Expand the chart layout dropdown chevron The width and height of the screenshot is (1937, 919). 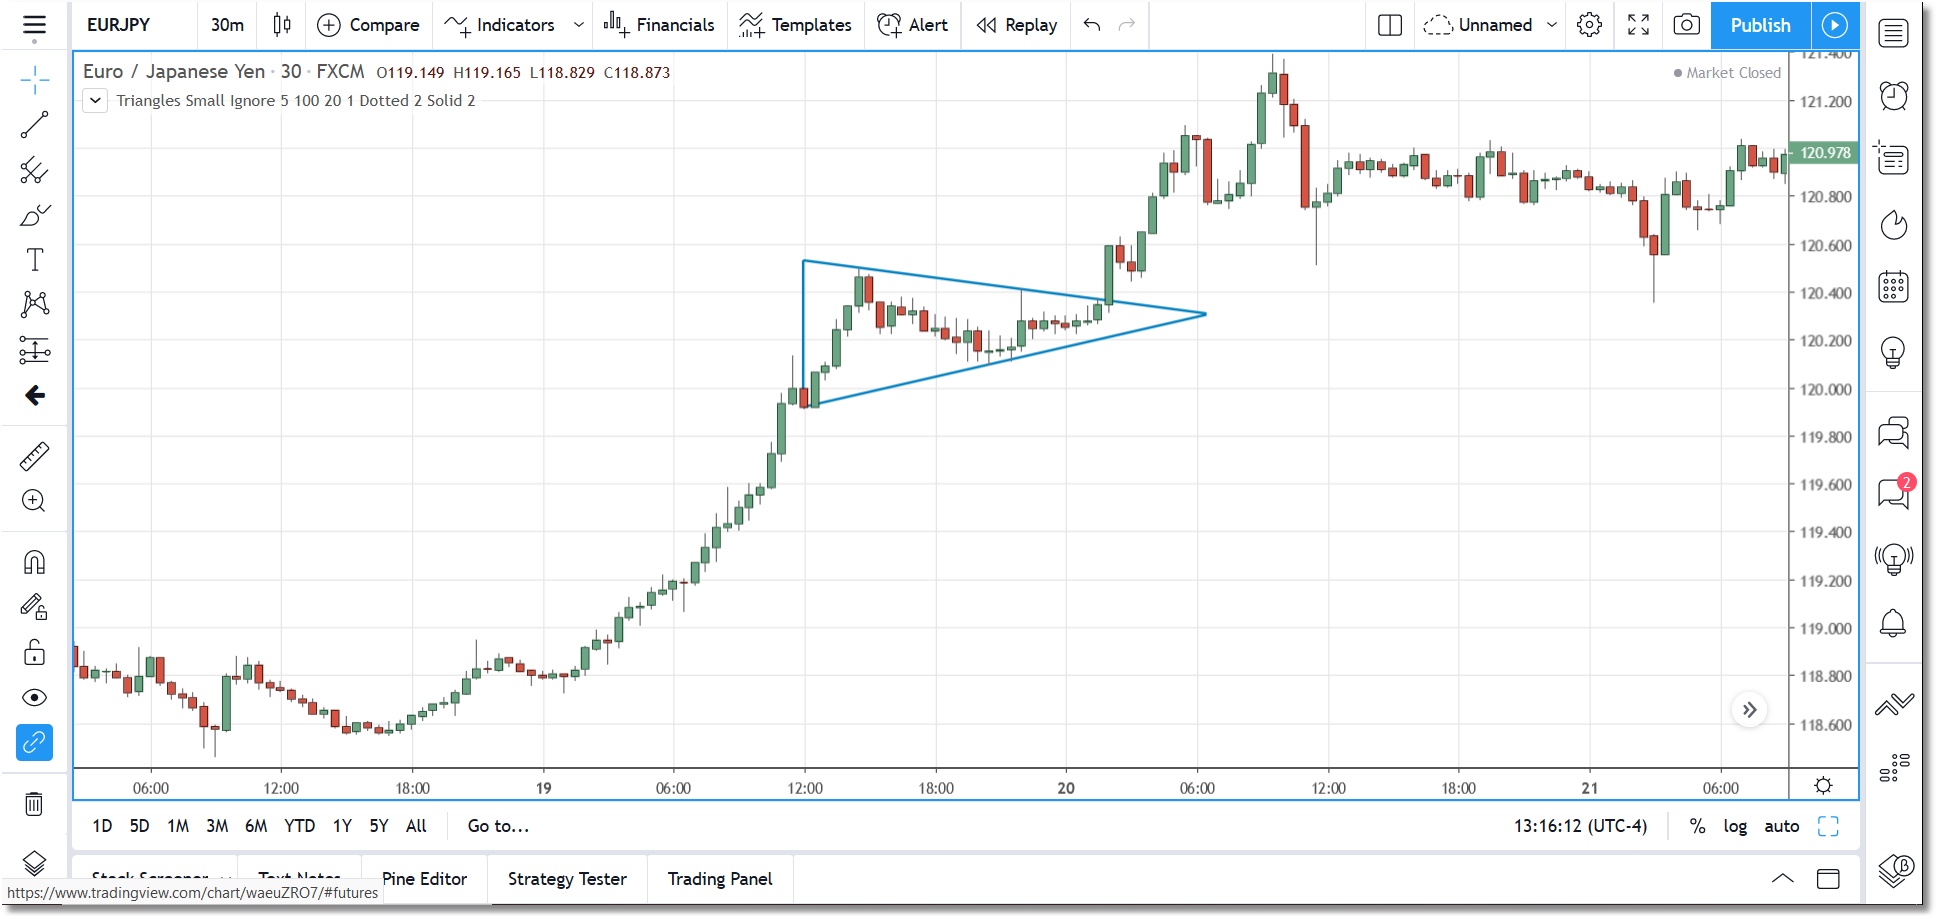[x=1552, y=25]
